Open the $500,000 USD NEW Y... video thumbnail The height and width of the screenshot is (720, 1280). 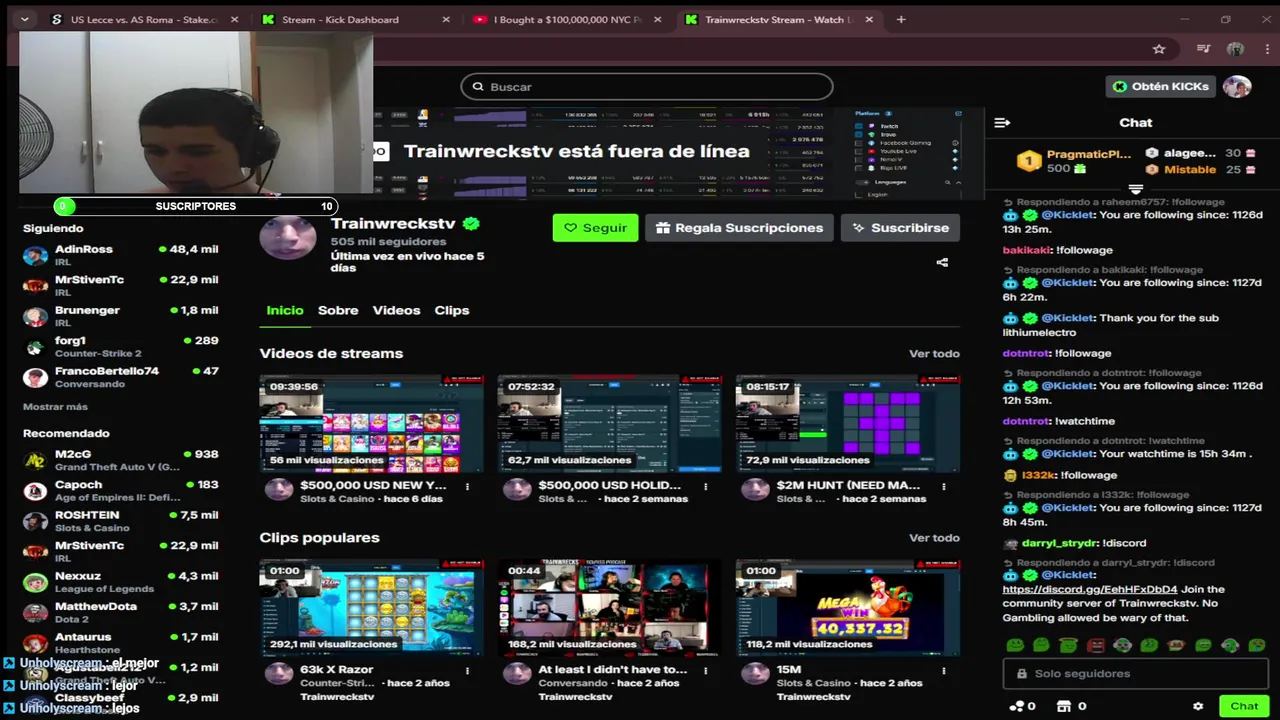tap(371, 424)
